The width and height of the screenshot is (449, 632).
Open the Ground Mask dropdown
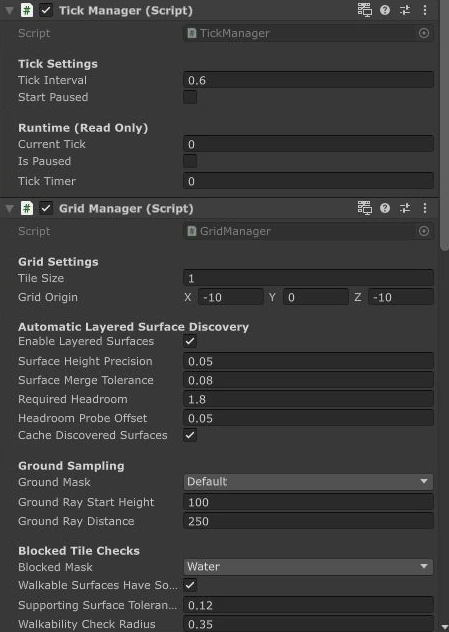click(x=308, y=482)
